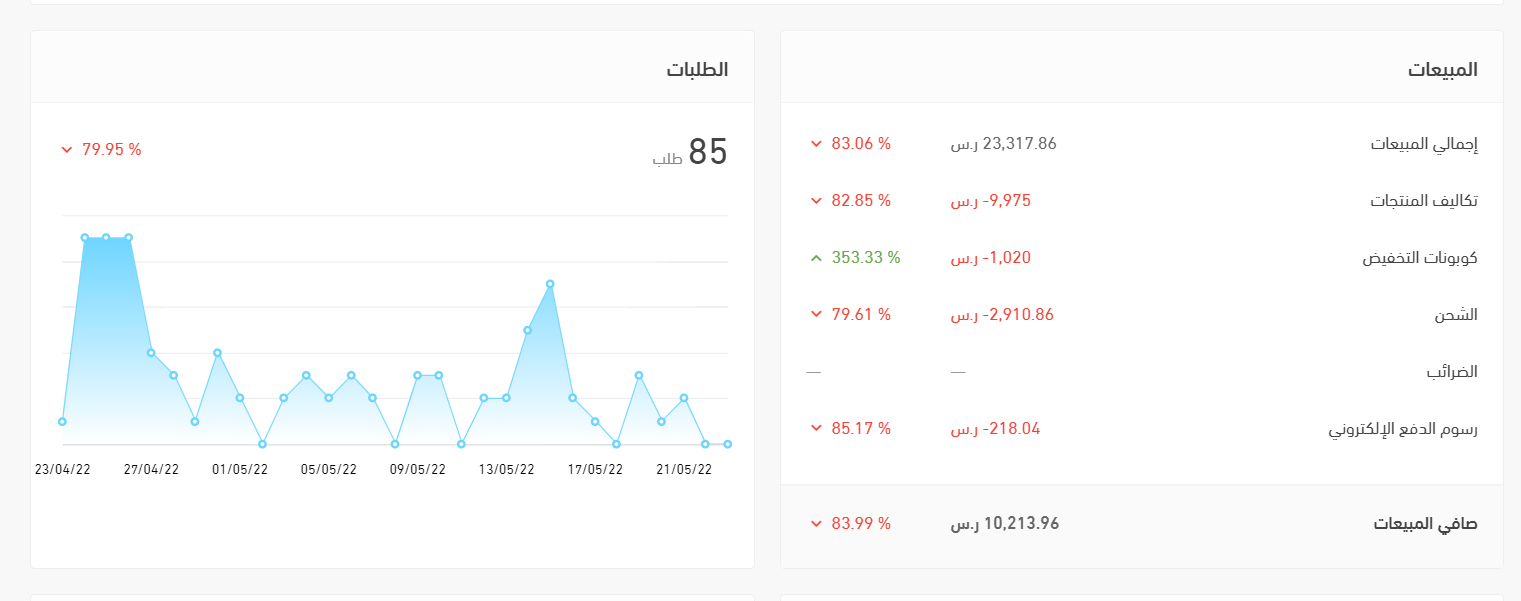Click the down arrow beside 83.06 %
The image size is (1521, 601).
(x=816, y=144)
